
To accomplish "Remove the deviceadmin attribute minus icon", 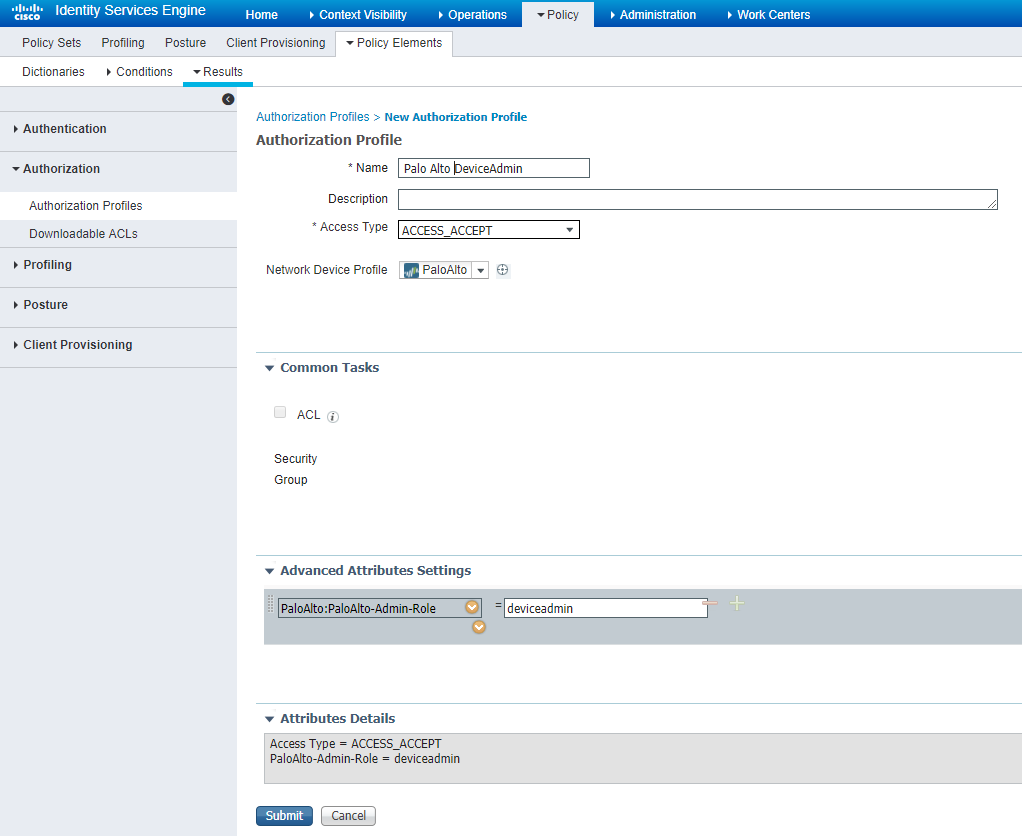I will click(x=710, y=603).
